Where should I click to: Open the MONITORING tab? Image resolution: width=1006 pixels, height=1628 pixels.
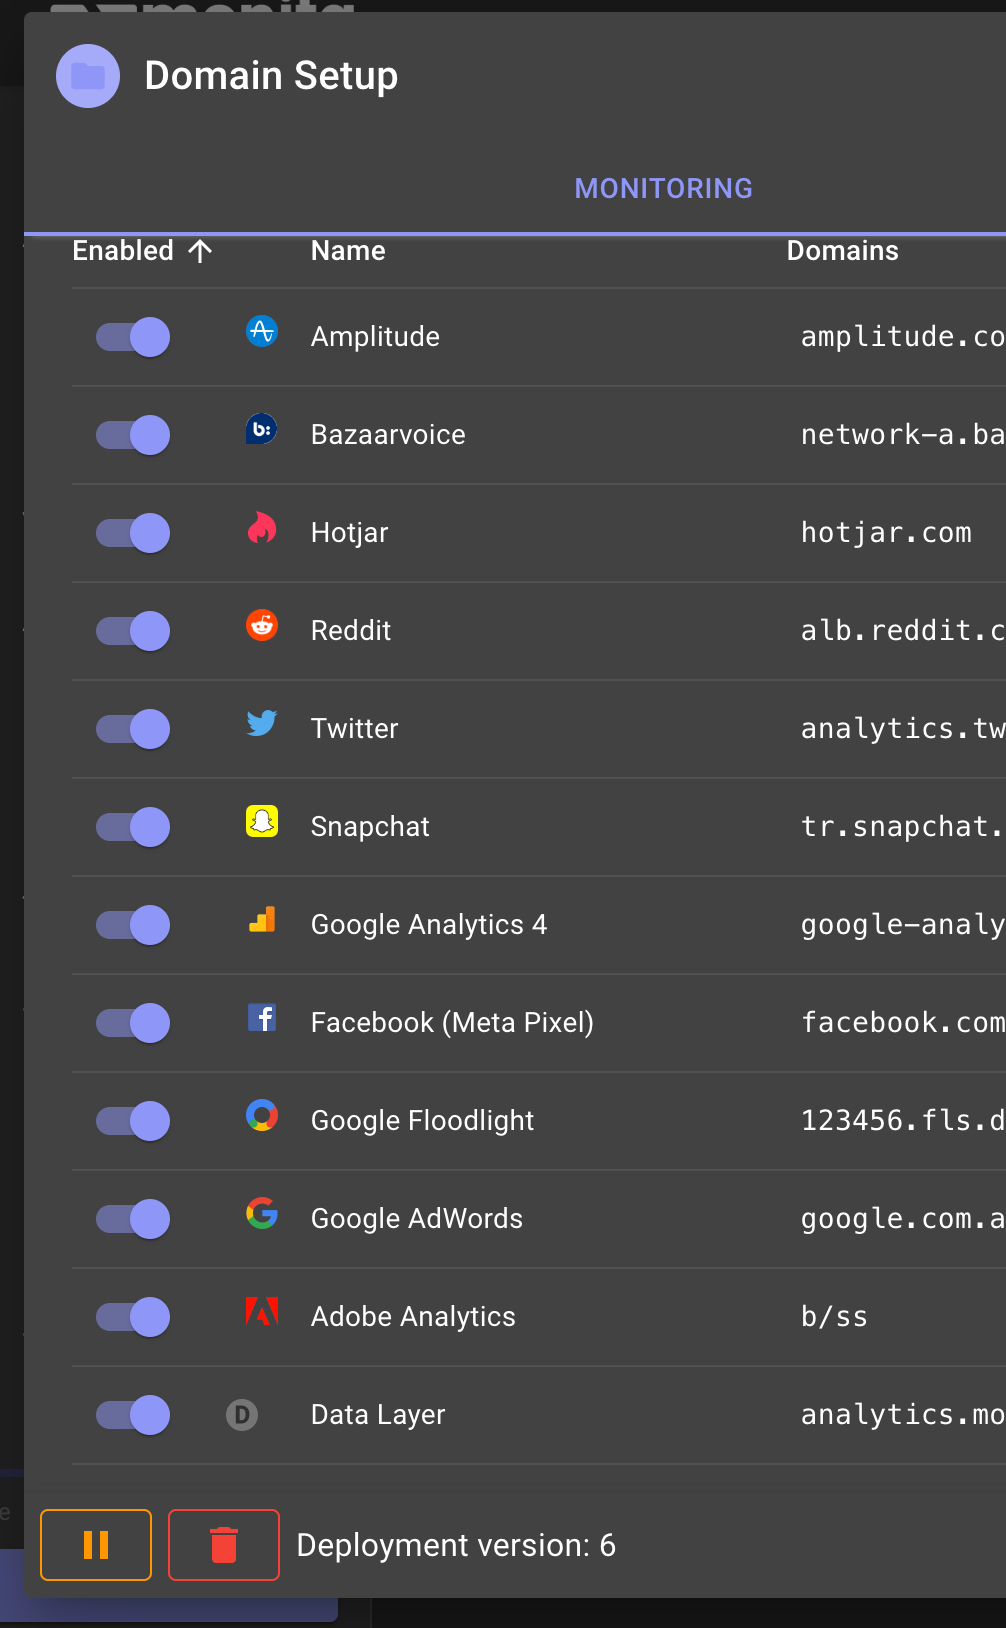click(x=664, y=188)
